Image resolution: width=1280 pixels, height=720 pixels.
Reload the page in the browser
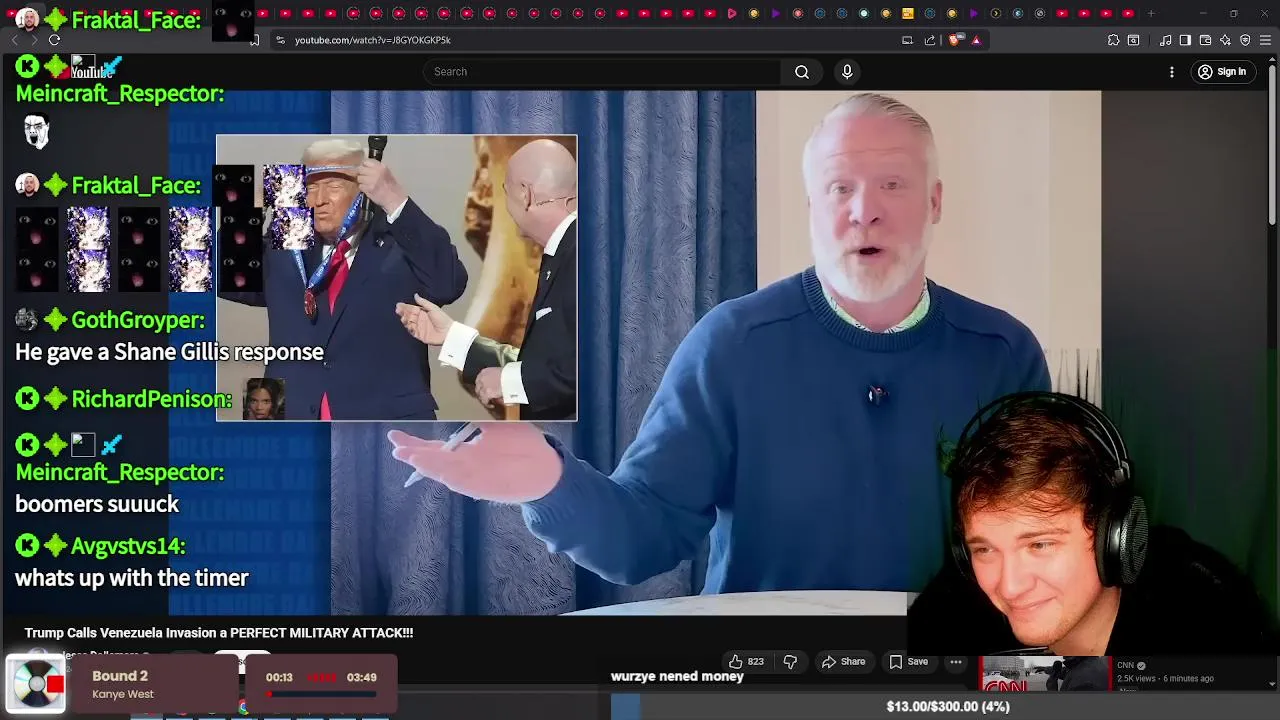(x=54, y=40)
